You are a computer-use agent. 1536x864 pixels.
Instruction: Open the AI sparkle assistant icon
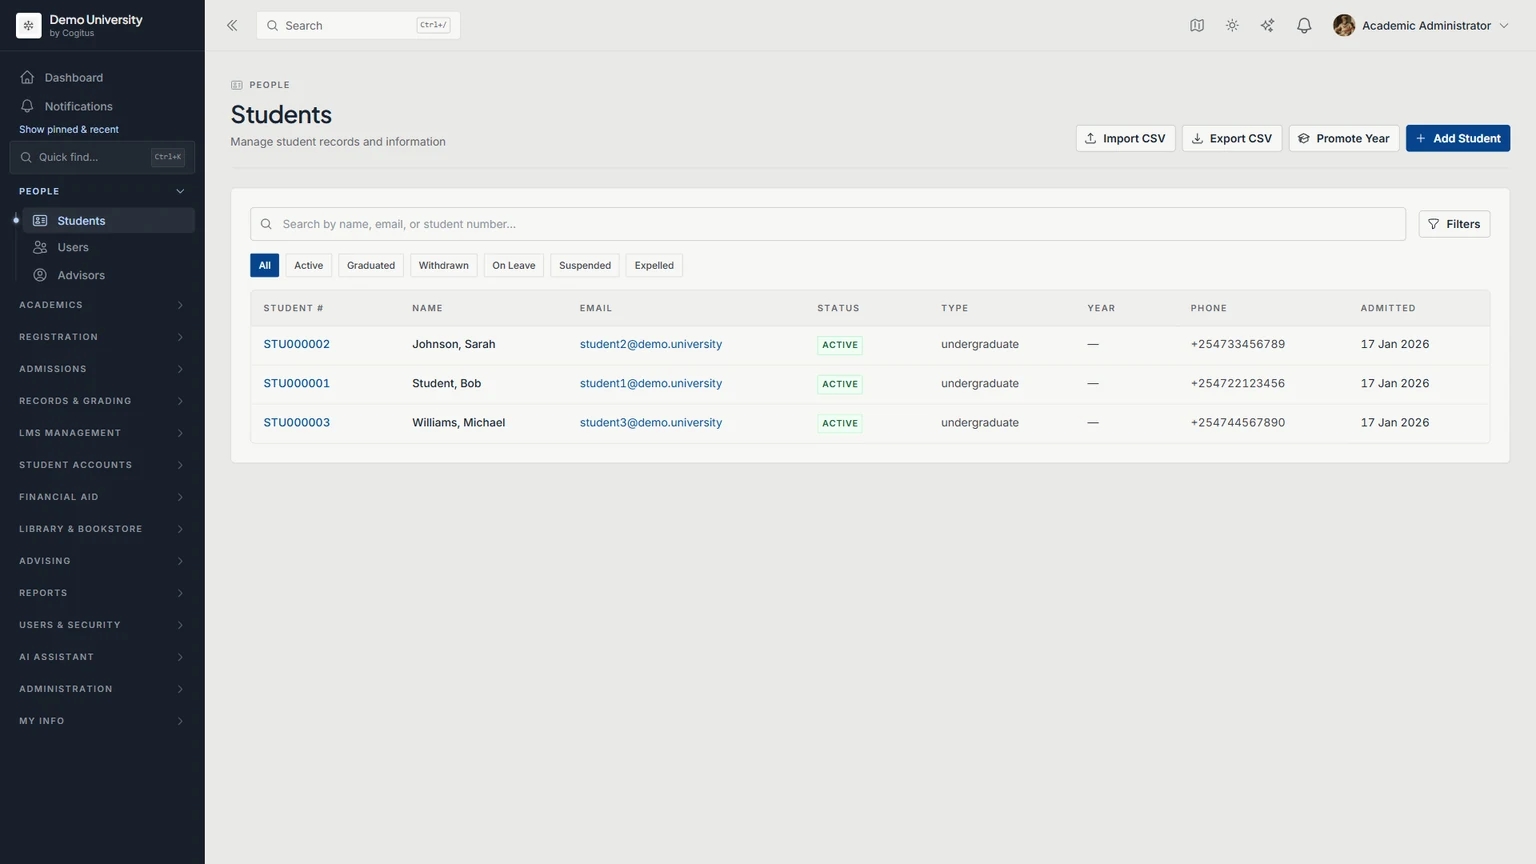point(1267,26)
